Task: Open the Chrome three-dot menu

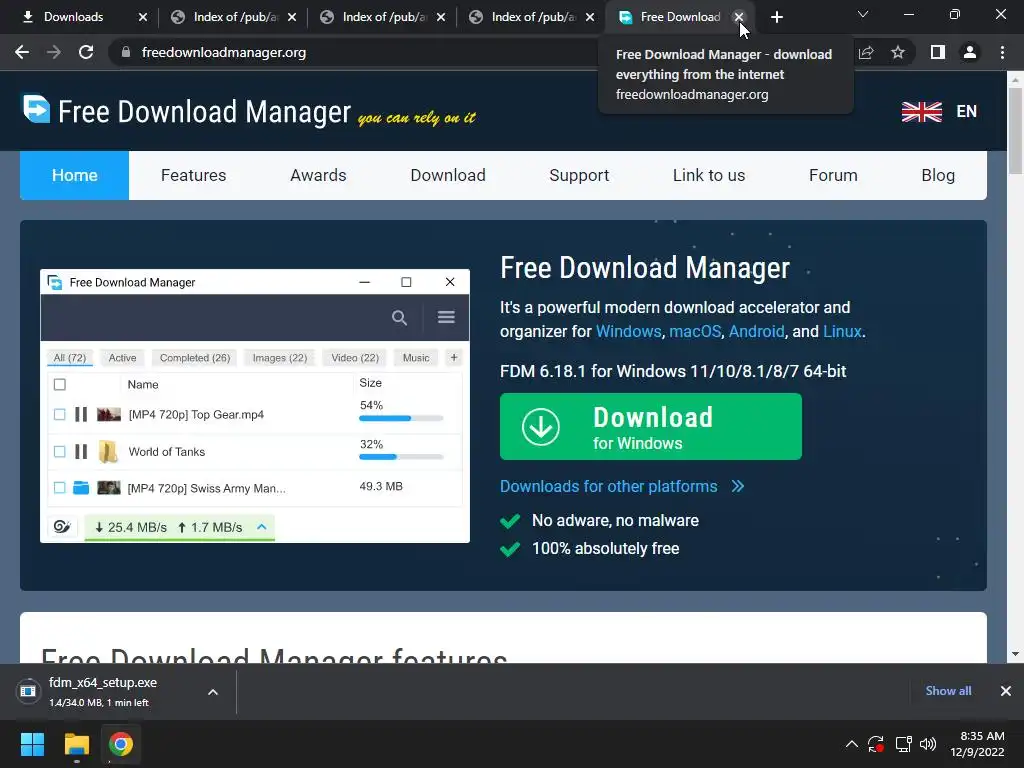Action: tap(1002, 52)
